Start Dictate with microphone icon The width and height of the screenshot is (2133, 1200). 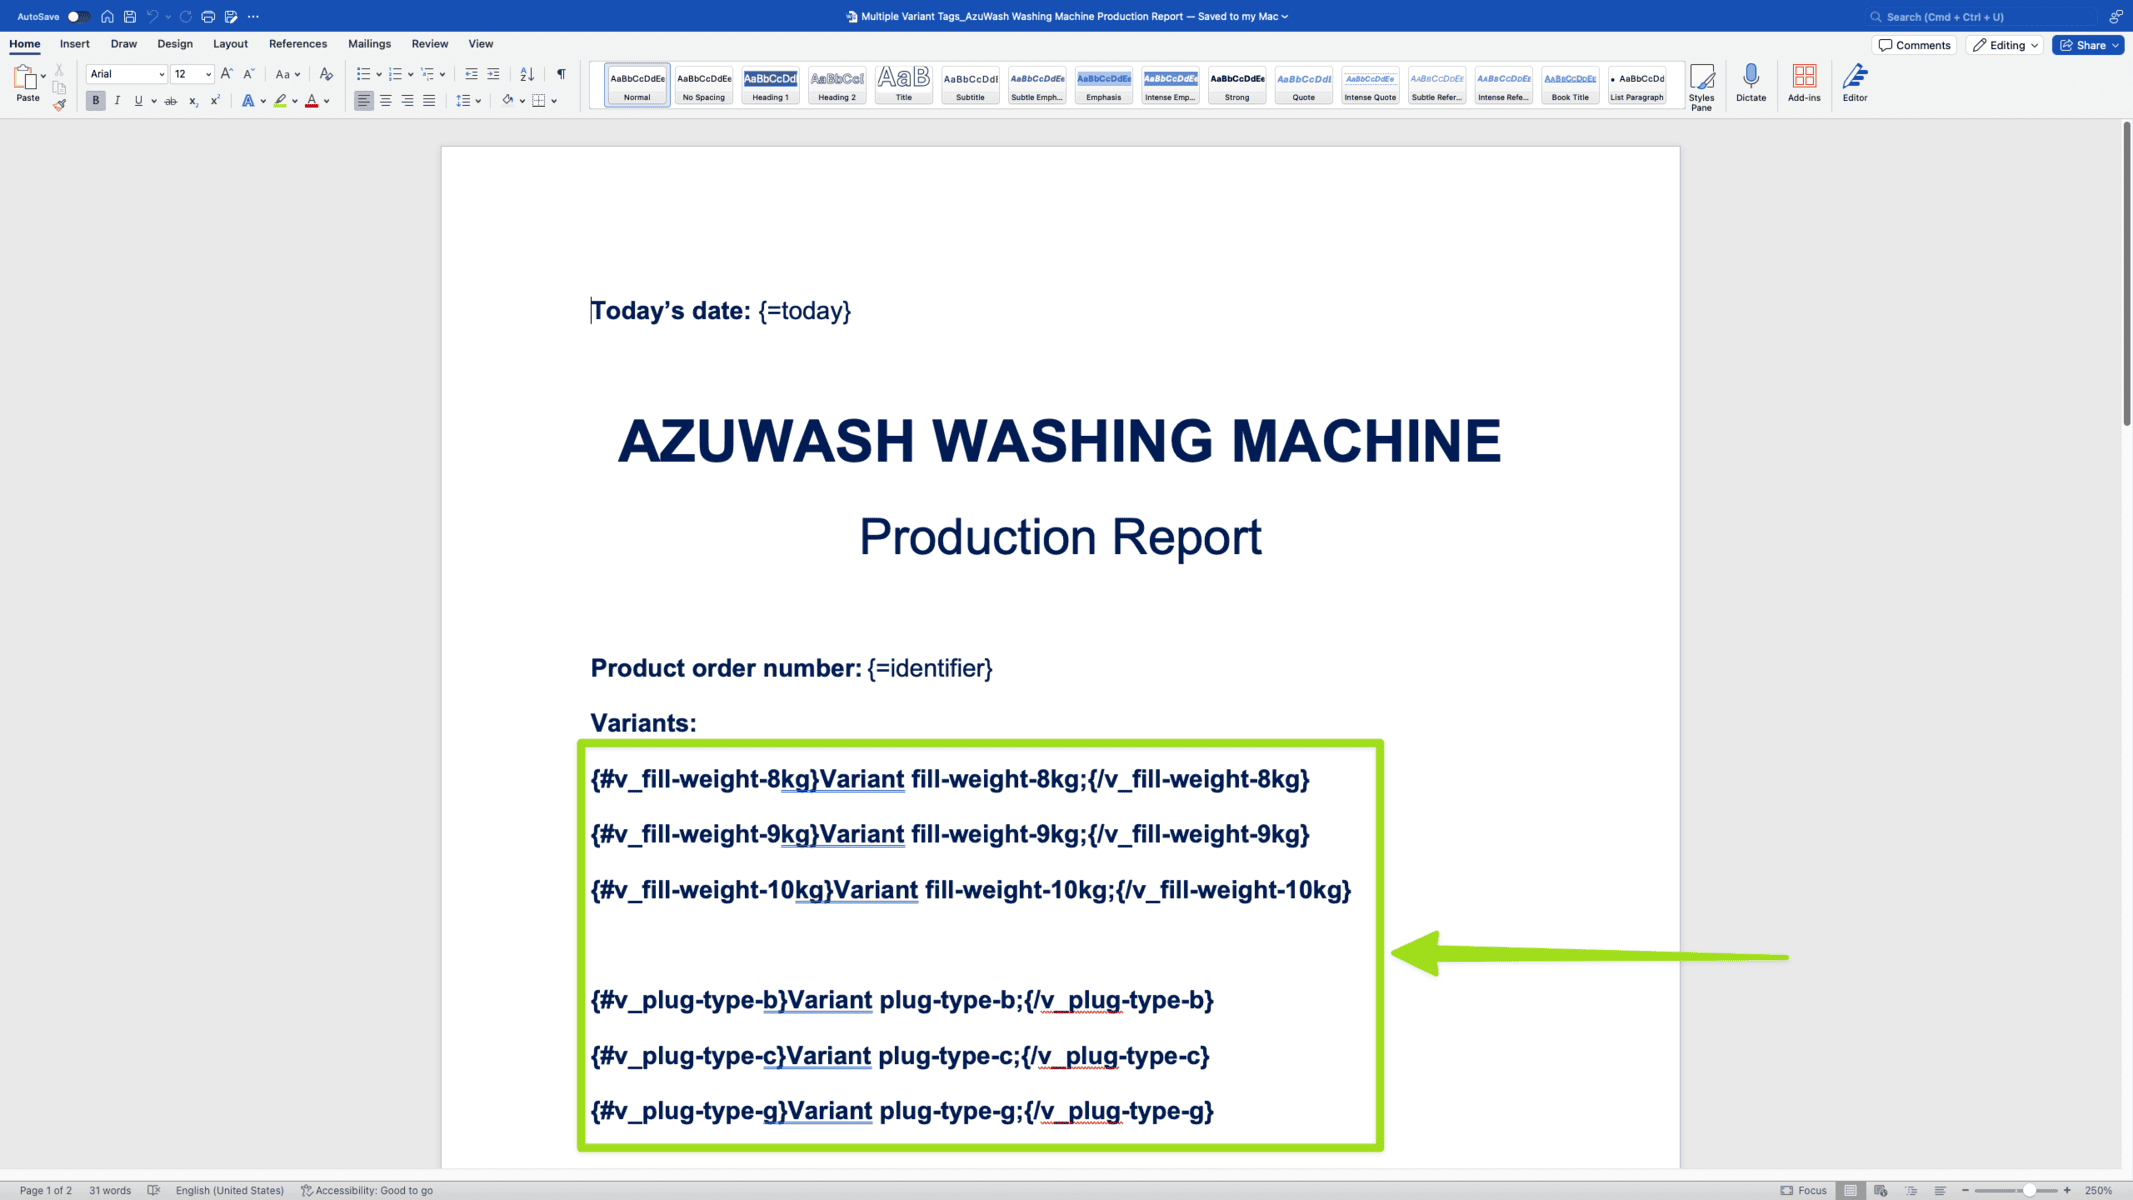point(1750,83)
